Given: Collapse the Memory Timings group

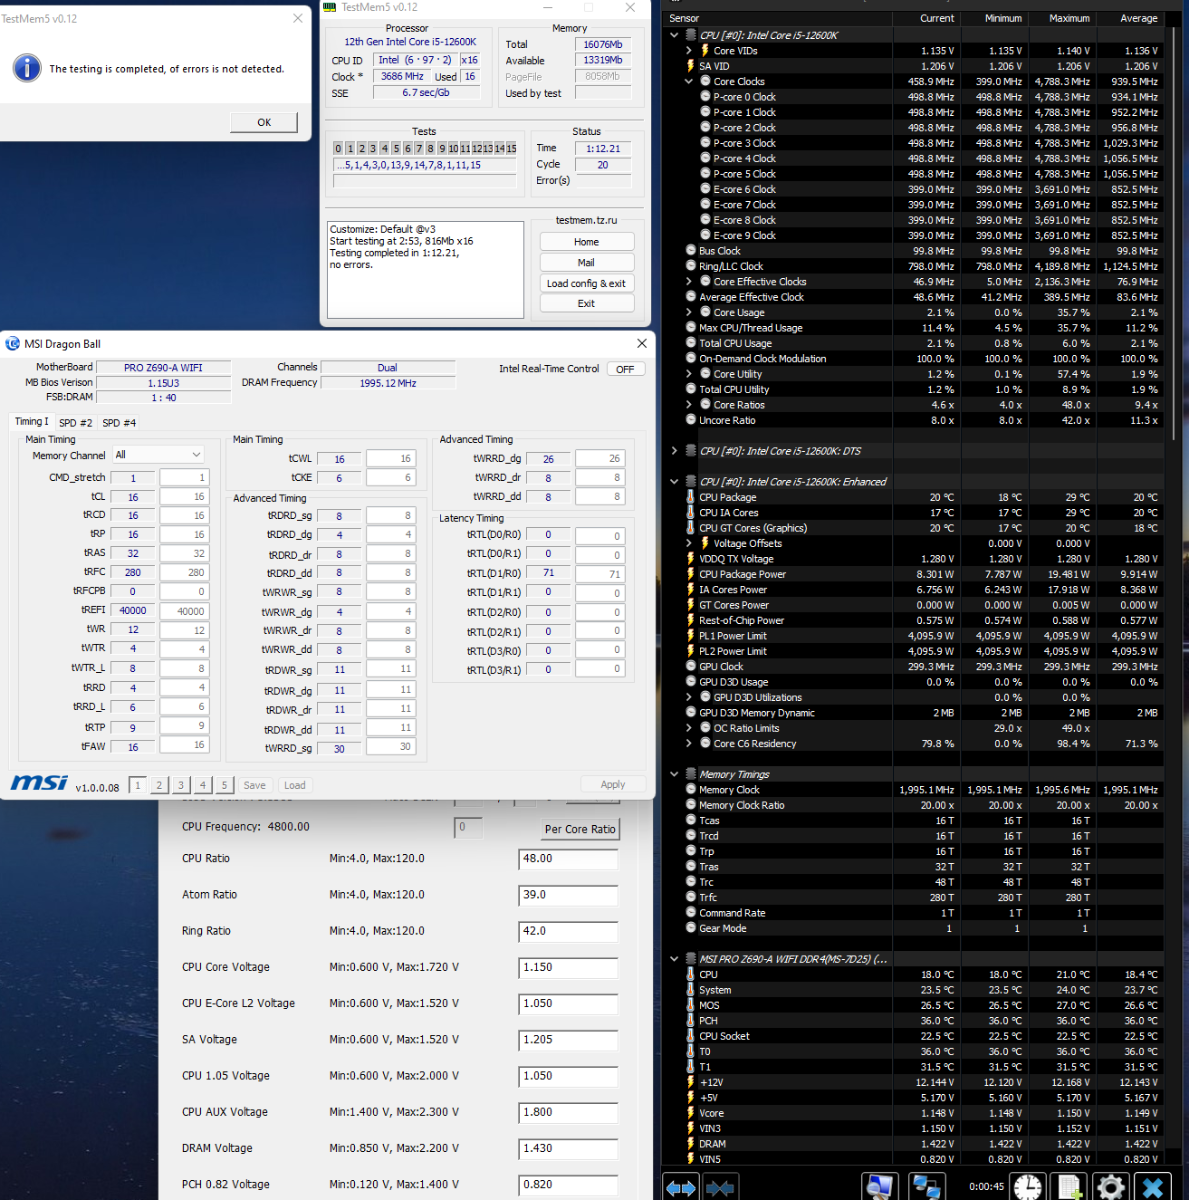Looking at the screenshot, I should (x=675, y=774).
